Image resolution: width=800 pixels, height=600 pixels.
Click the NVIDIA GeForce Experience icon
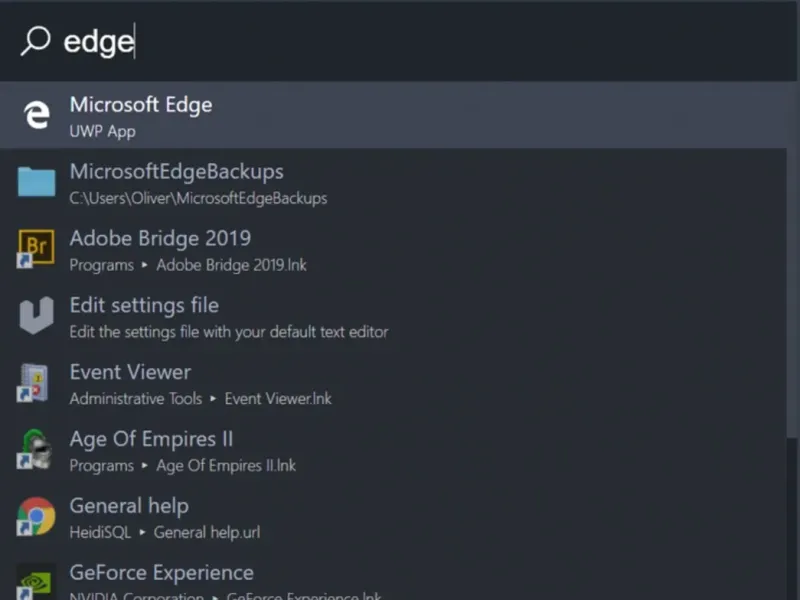[x=35, y=582]
